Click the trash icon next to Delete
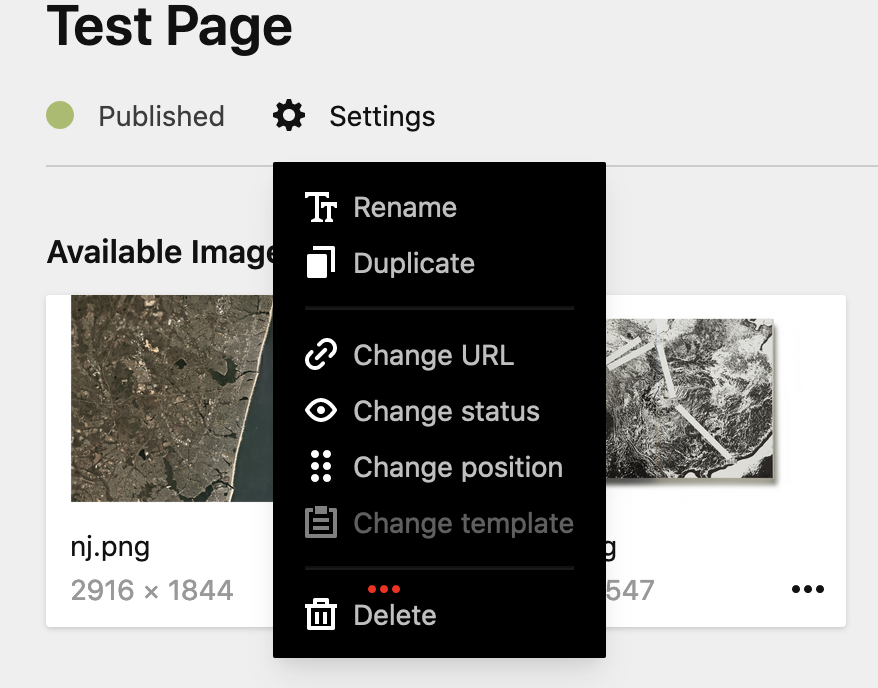878x688 pixels. coord(319,615)
